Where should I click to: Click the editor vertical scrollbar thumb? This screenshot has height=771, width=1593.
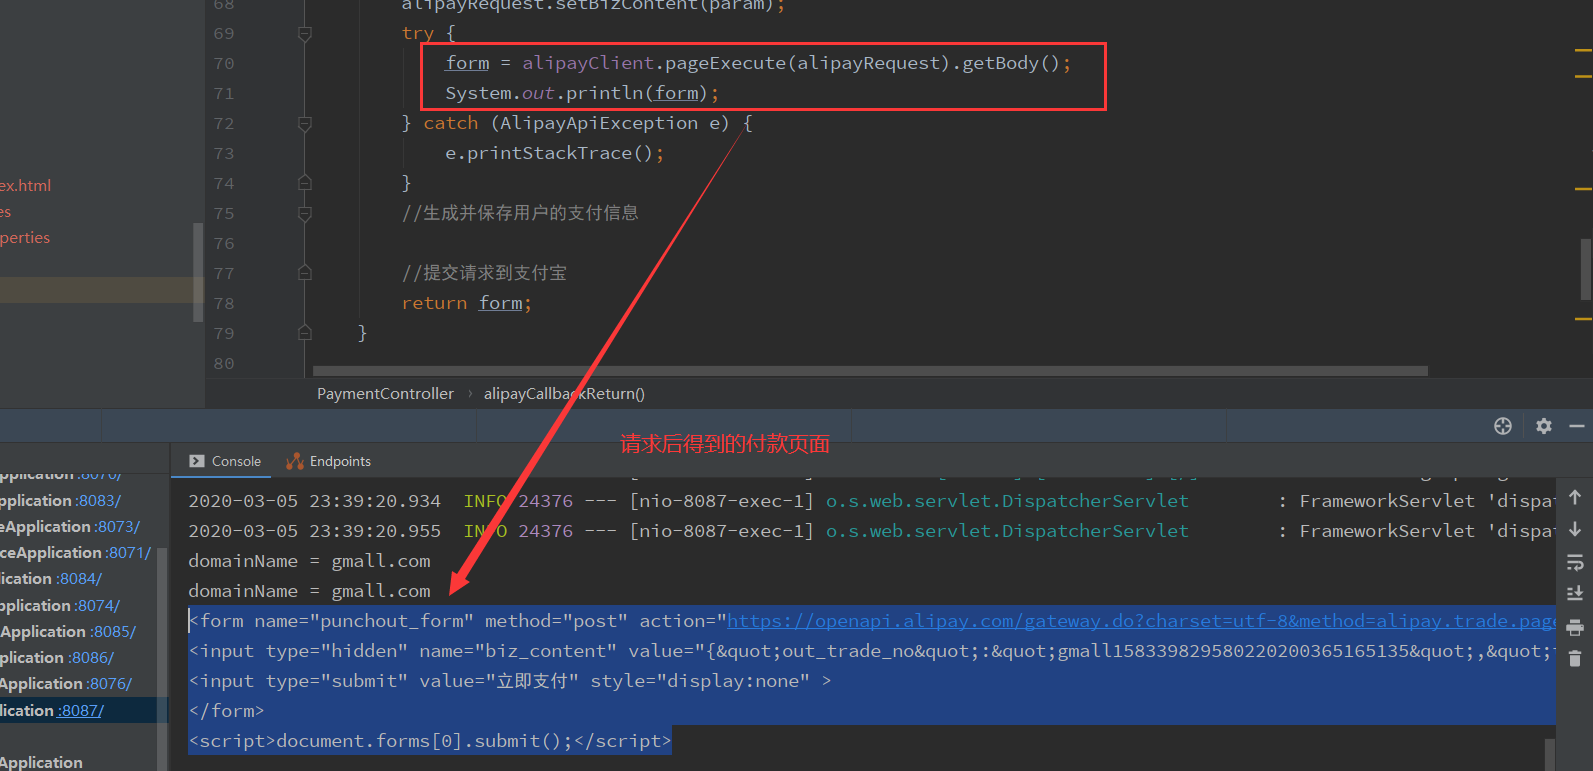(x=1585, y=268)
